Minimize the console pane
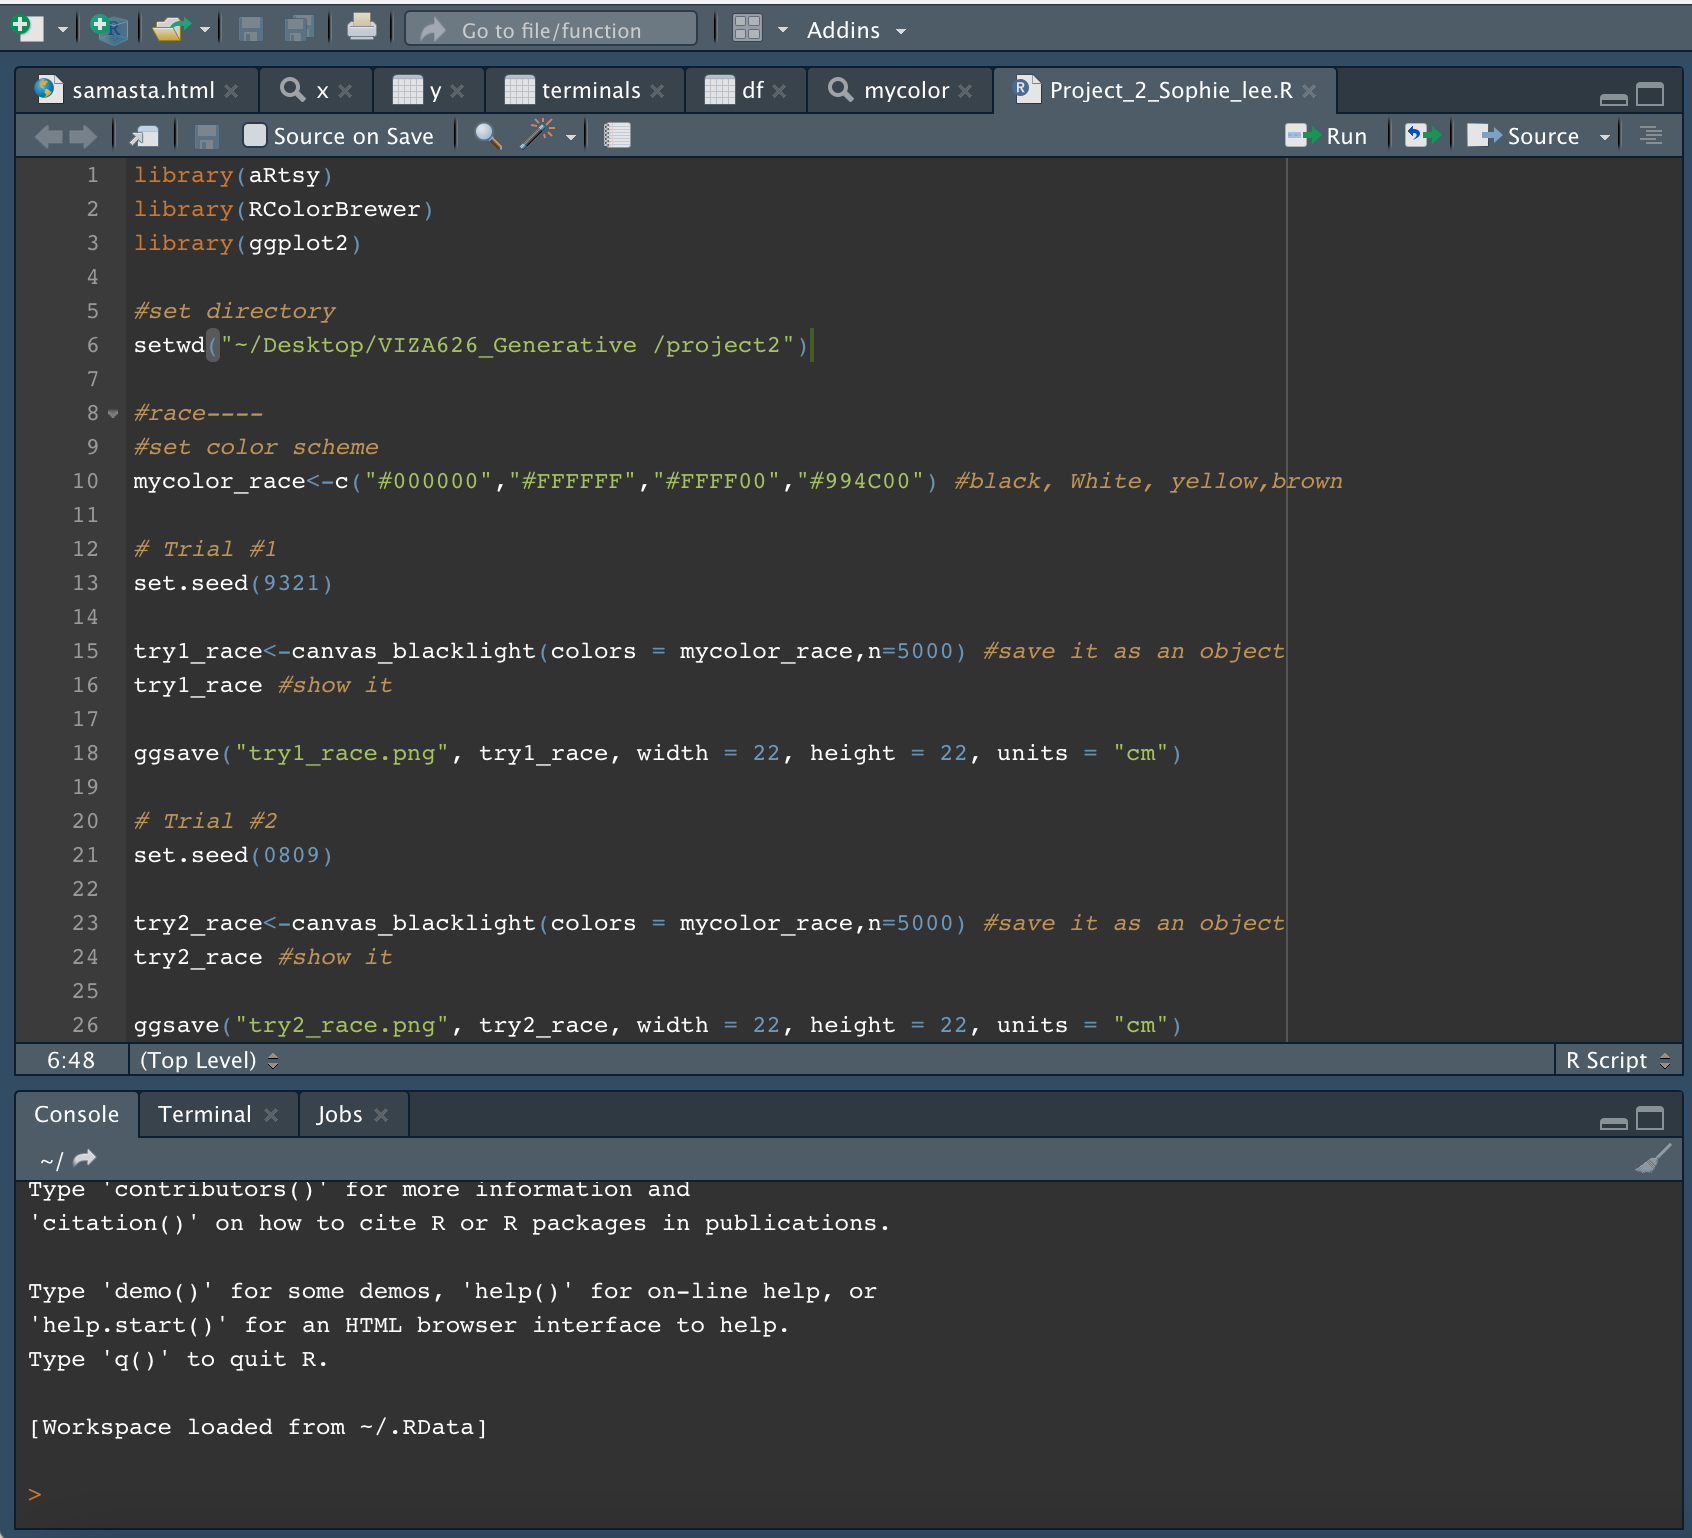This screenshot has width=1692, height=1538. click(x=1613, y=1122)
